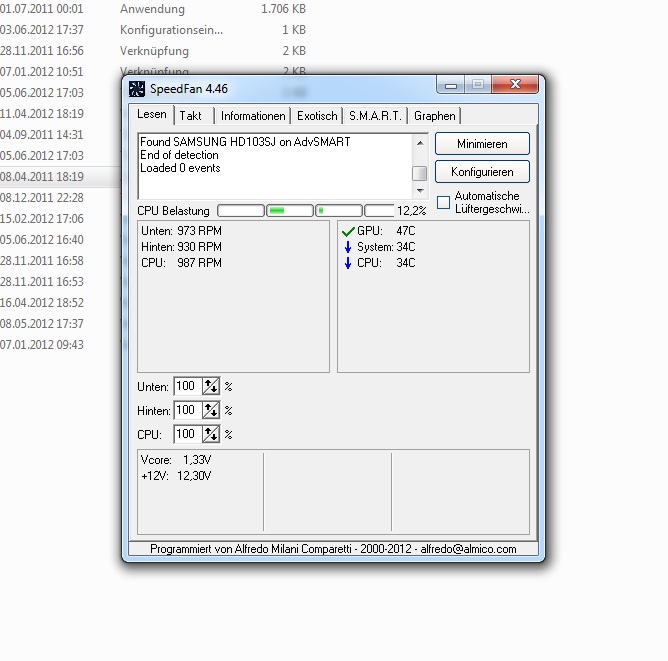This screenshot has height=661, width=668.
Task: Click the 'CPU: 987 RPM' fan reading
Action: (181, 263)
